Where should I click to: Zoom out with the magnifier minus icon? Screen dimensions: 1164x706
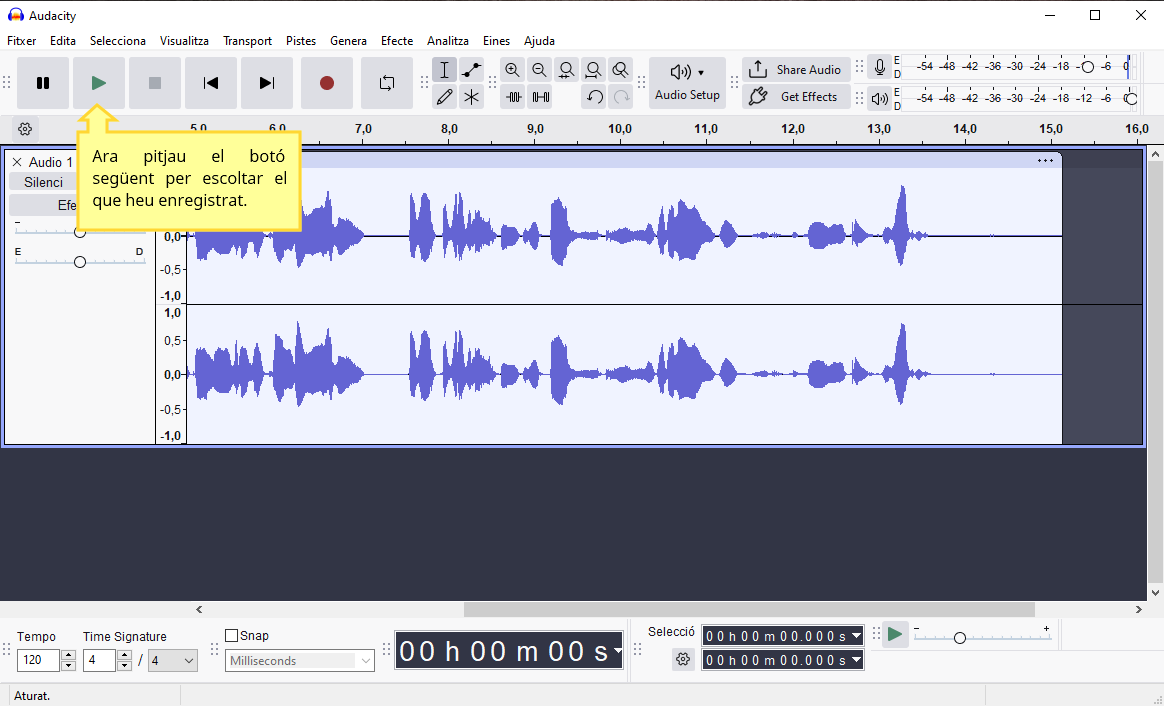[x=540, y=71]
